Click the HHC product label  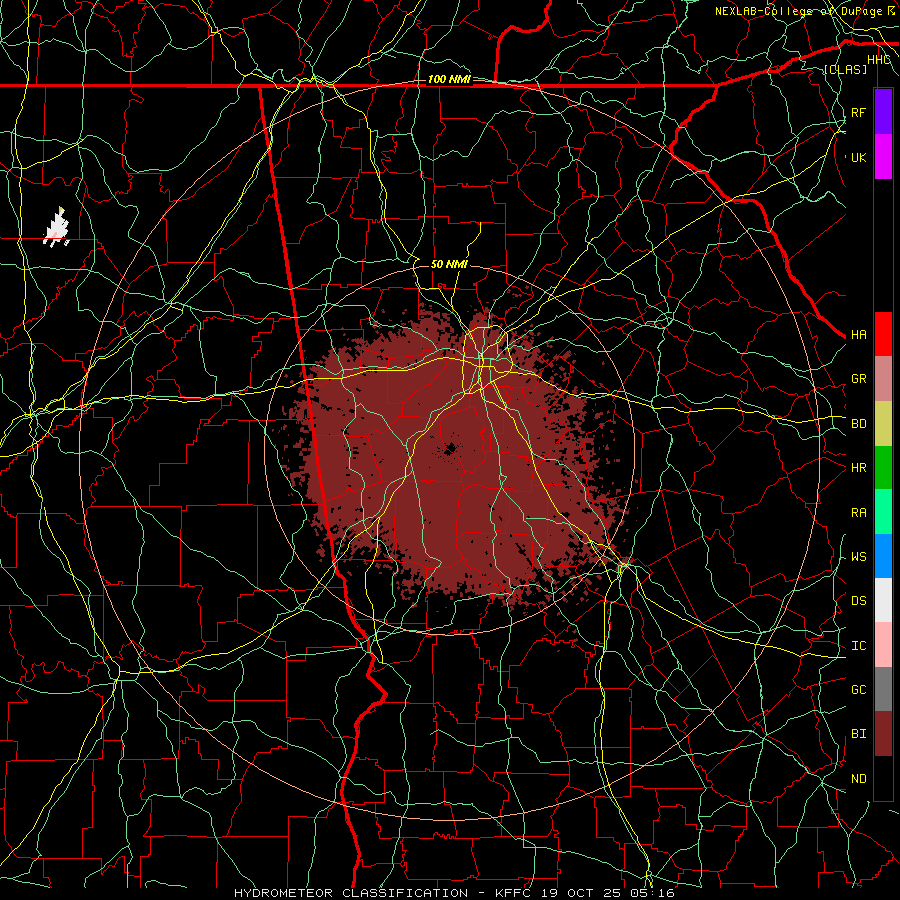[x=879, y=60]
